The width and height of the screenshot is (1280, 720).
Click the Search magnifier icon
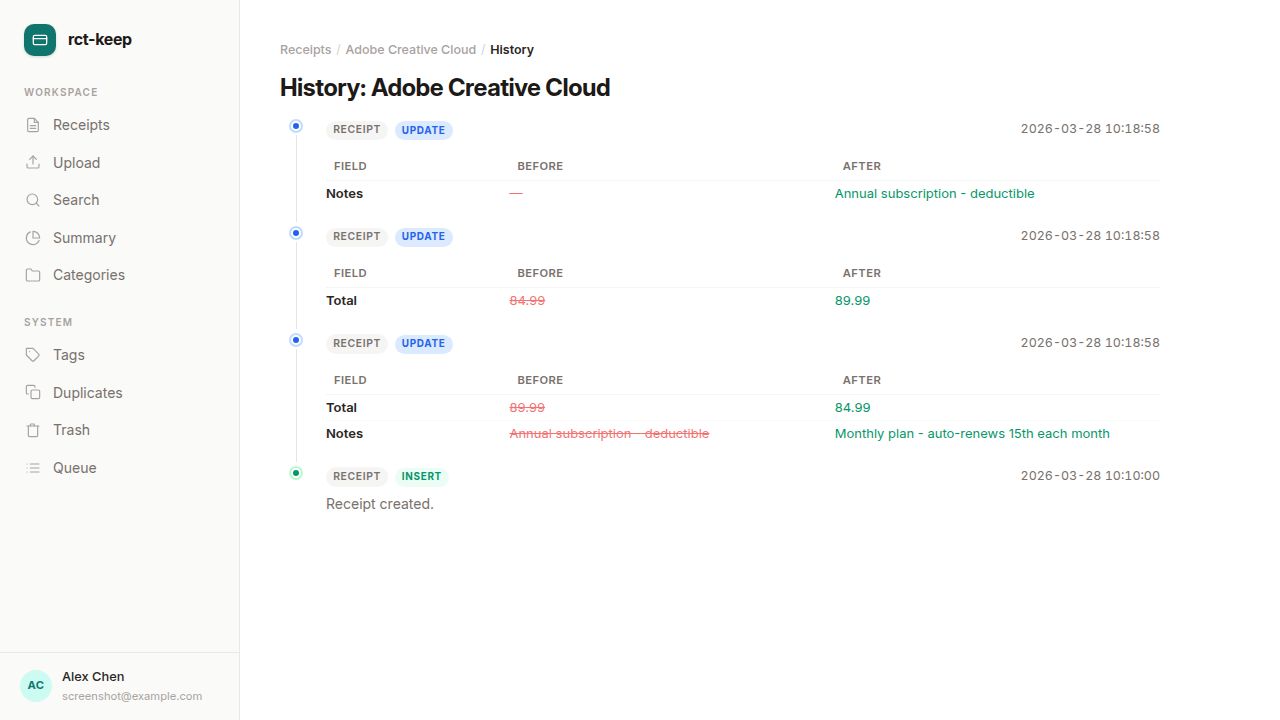point(34,199)
